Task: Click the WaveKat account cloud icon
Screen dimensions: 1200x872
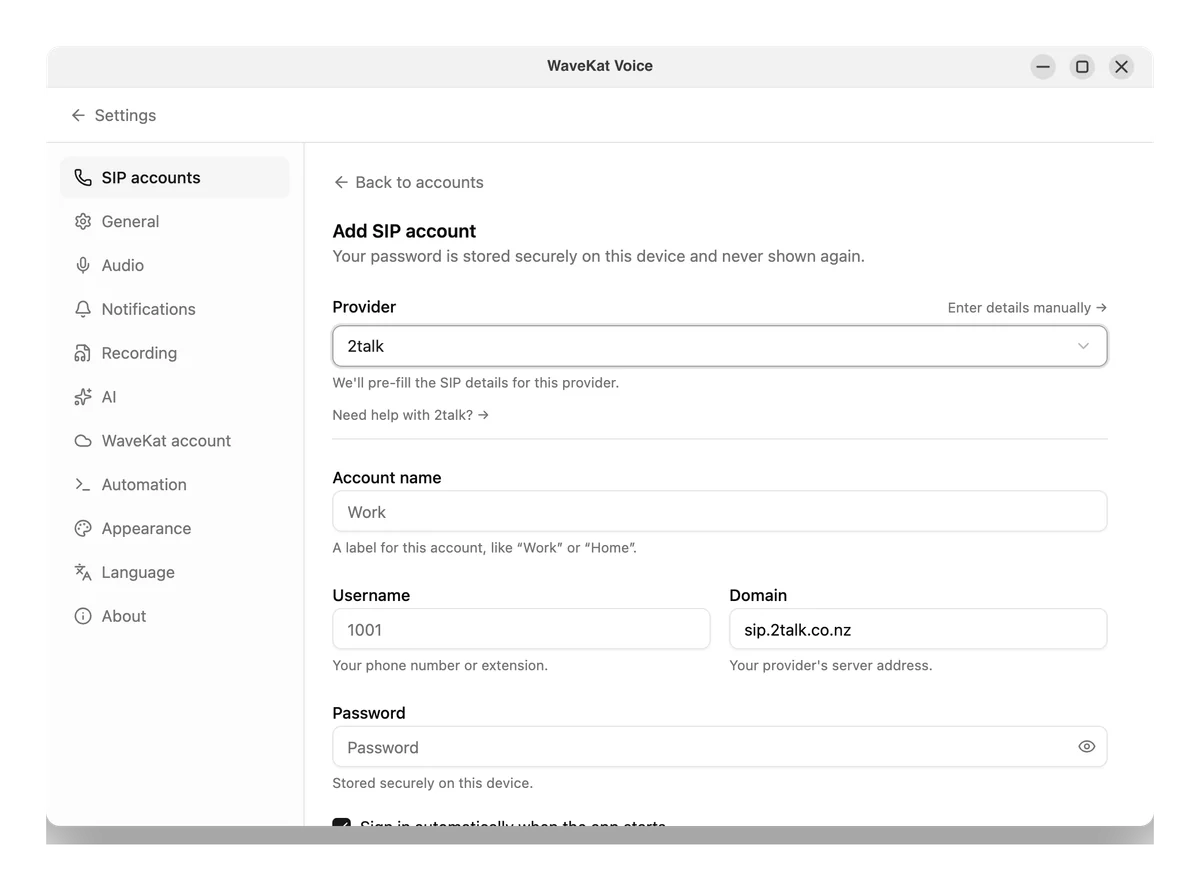Action: 83,441
